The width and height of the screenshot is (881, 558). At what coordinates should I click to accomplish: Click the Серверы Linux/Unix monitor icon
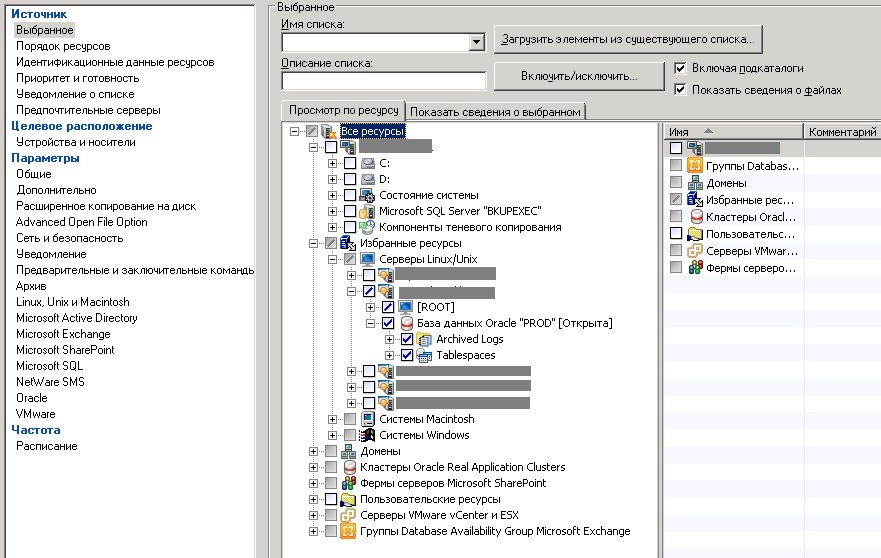[x=367, y=259]
